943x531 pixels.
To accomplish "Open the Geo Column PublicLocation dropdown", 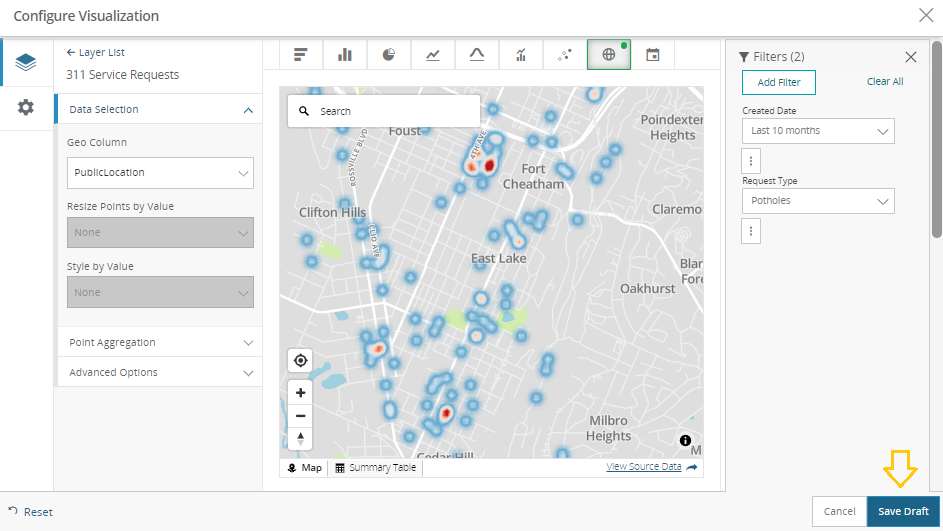I will (x=160, y=173).
